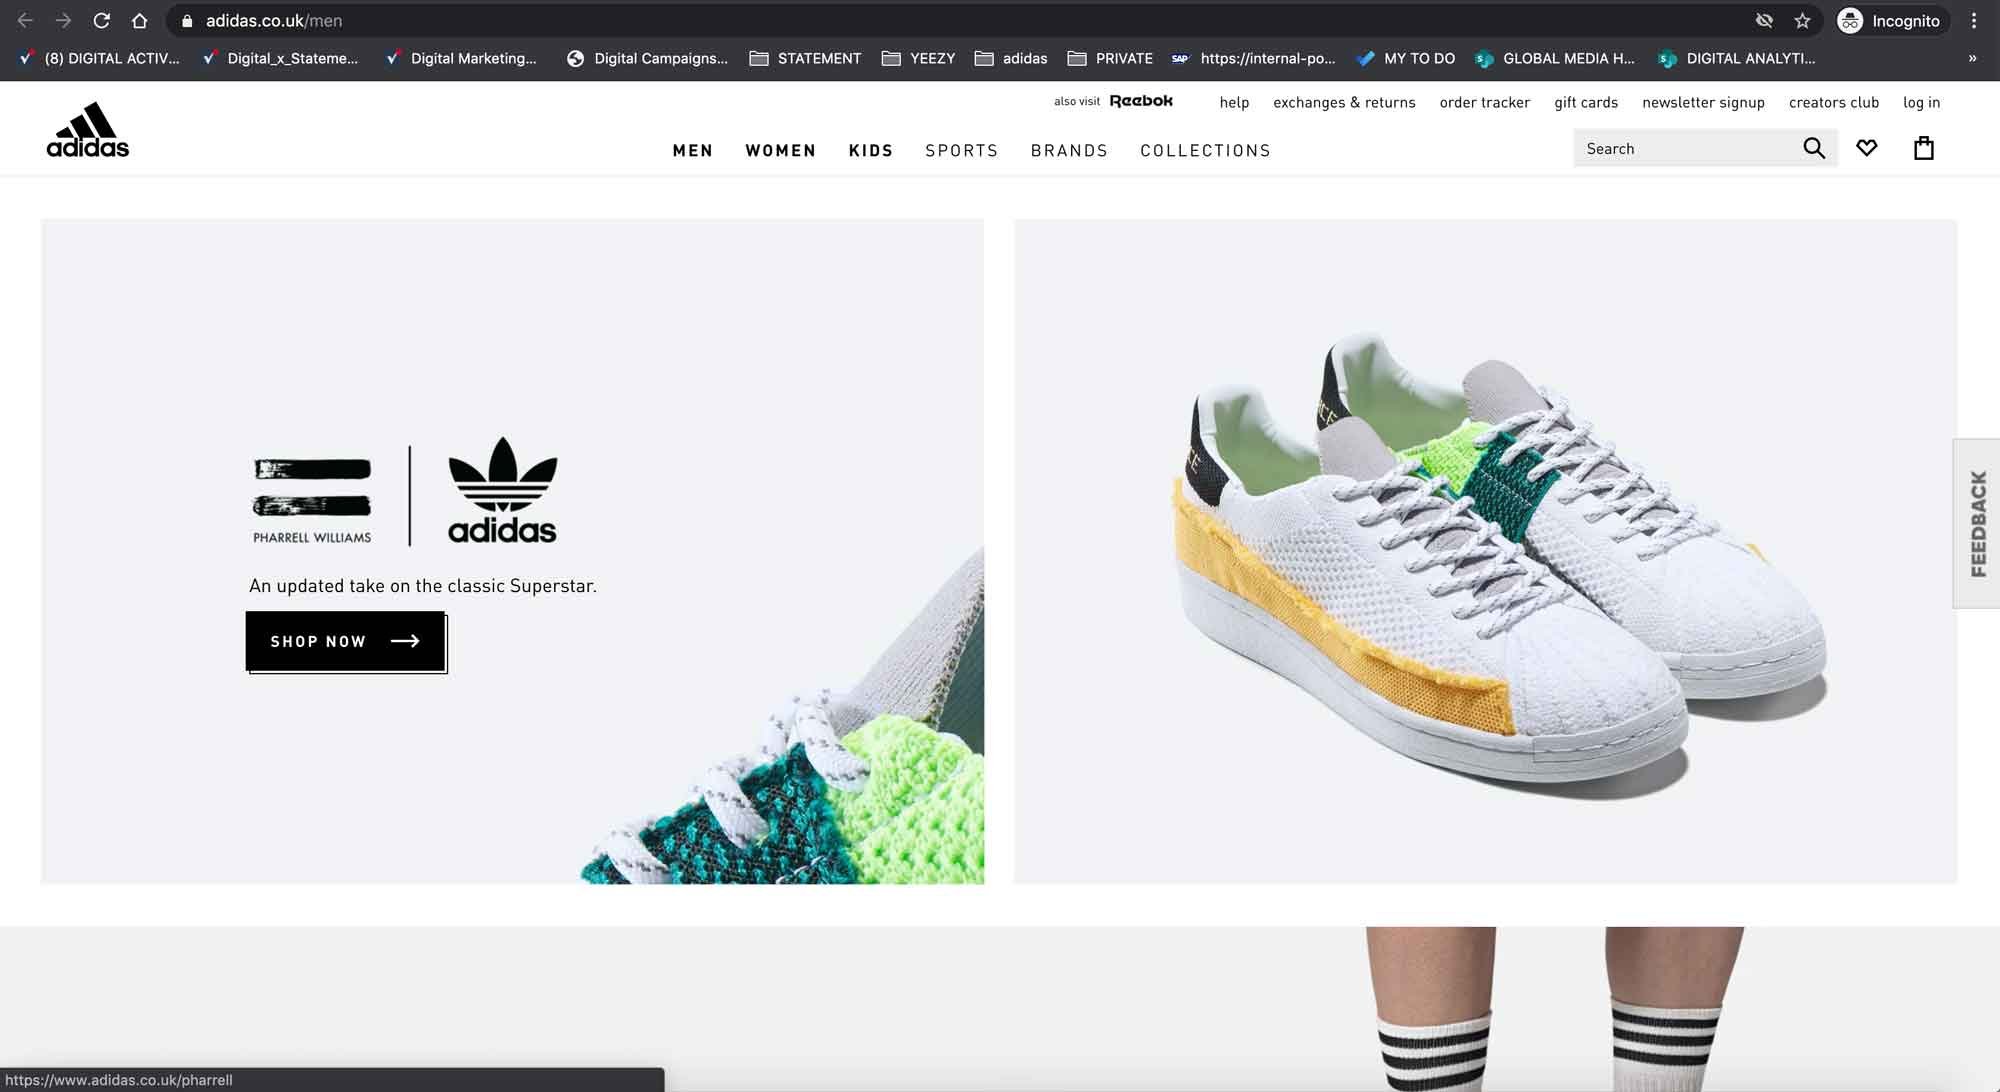2000x1092 pixels.
Task: Open the MY TO DO bookmark
Action: [1405, 58]
